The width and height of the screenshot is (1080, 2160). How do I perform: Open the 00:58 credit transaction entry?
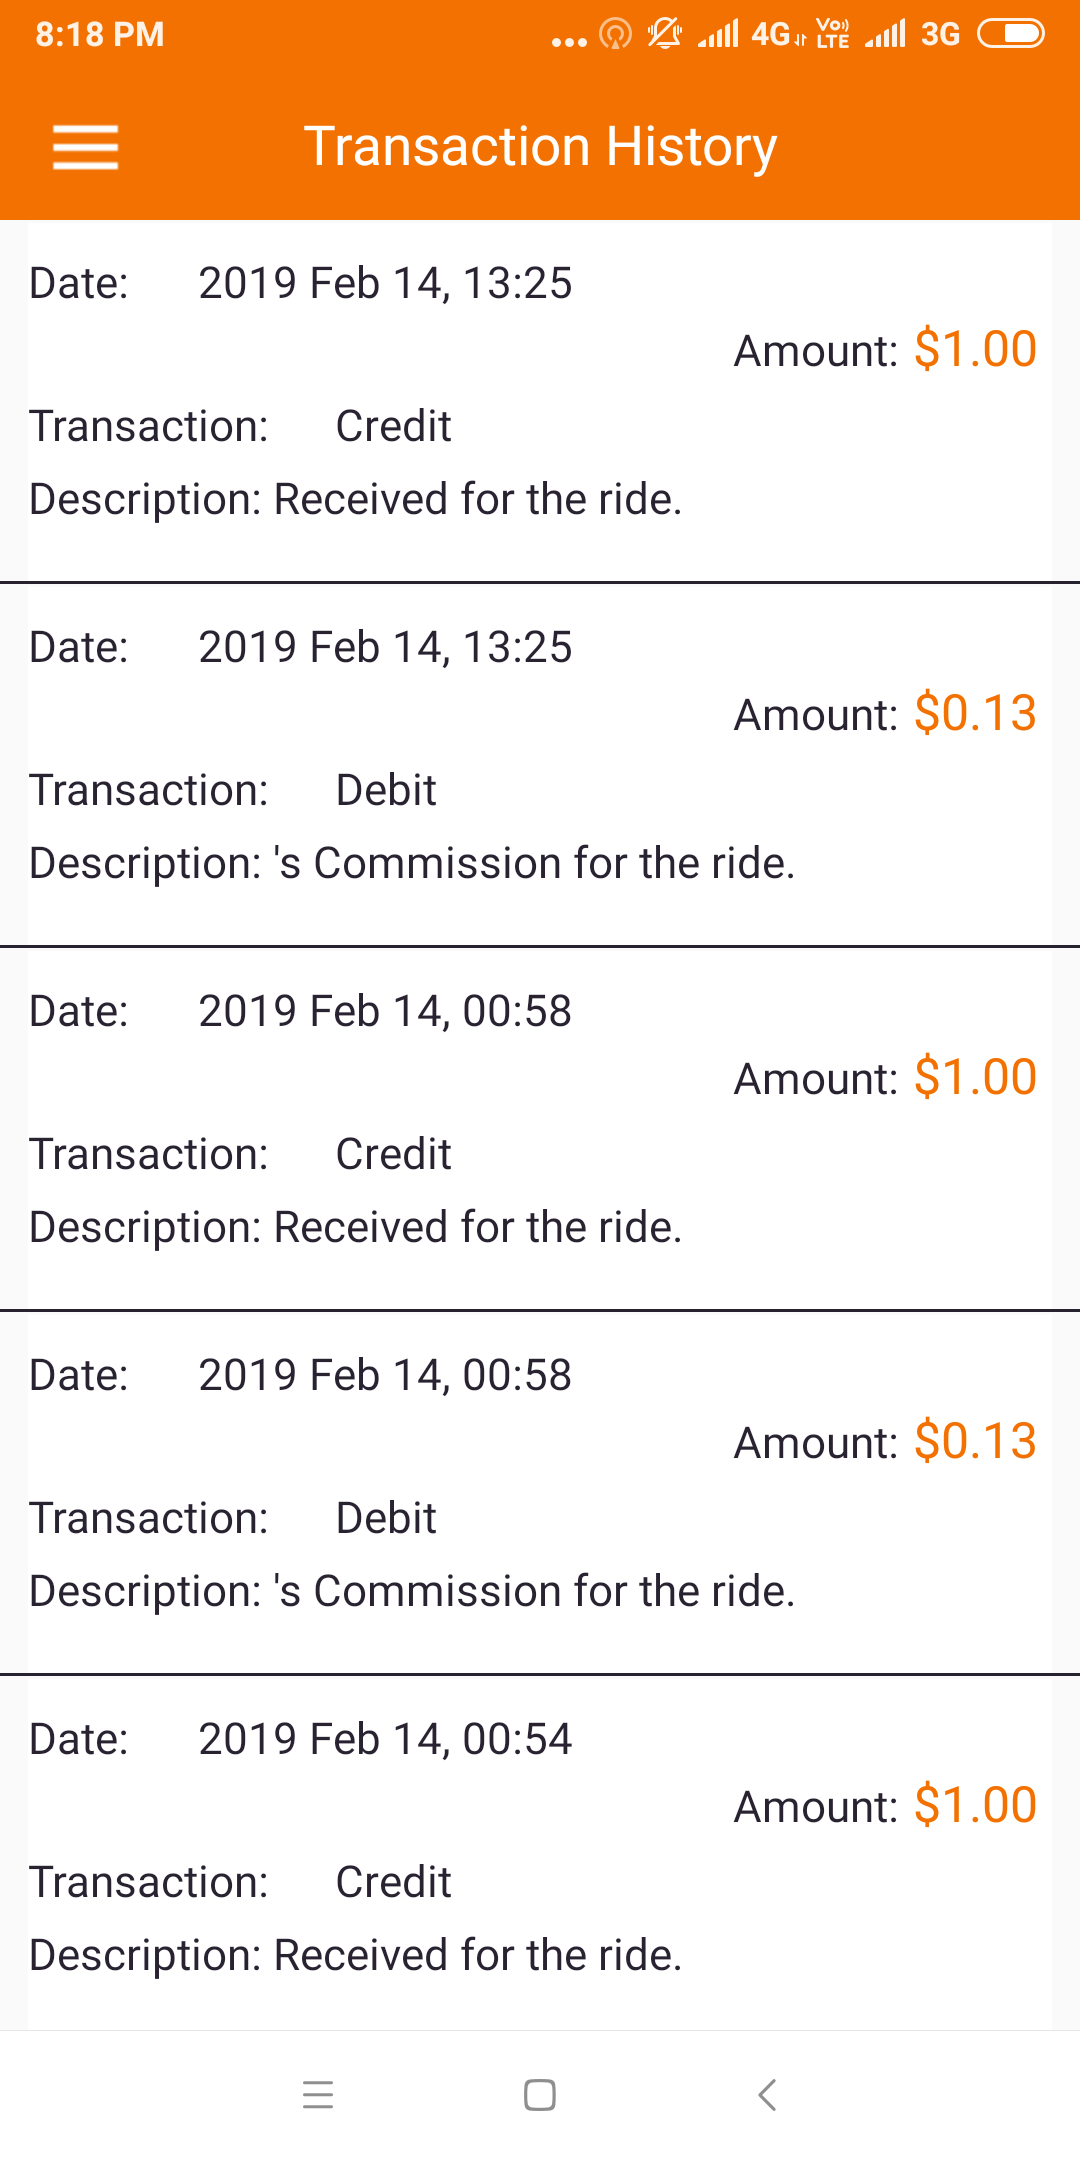[540, 1129]
